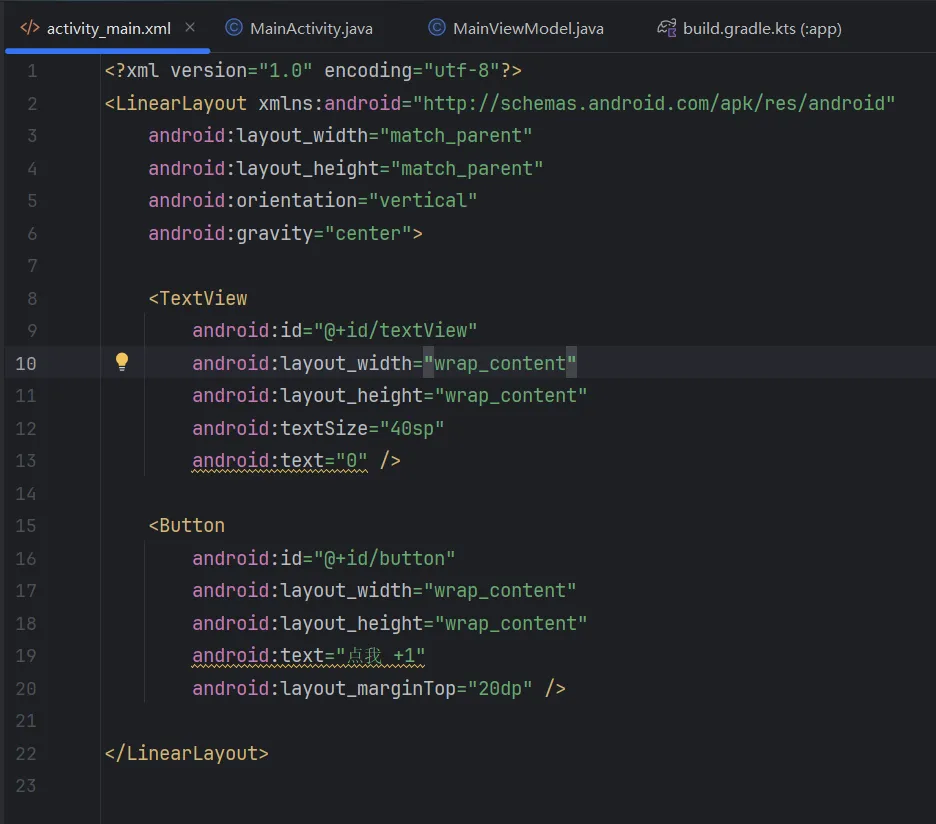Click the "40sp" textSize value

[405, 428]
